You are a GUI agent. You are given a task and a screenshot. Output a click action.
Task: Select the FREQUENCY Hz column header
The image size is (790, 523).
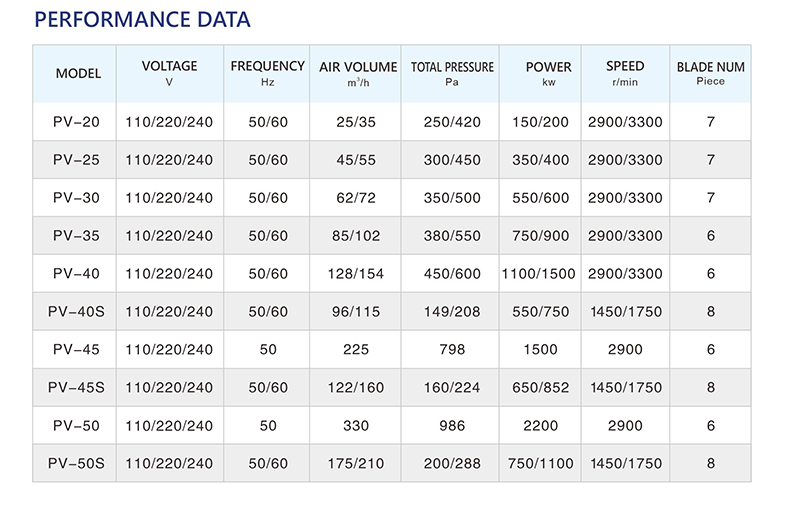tap(267, 72)
